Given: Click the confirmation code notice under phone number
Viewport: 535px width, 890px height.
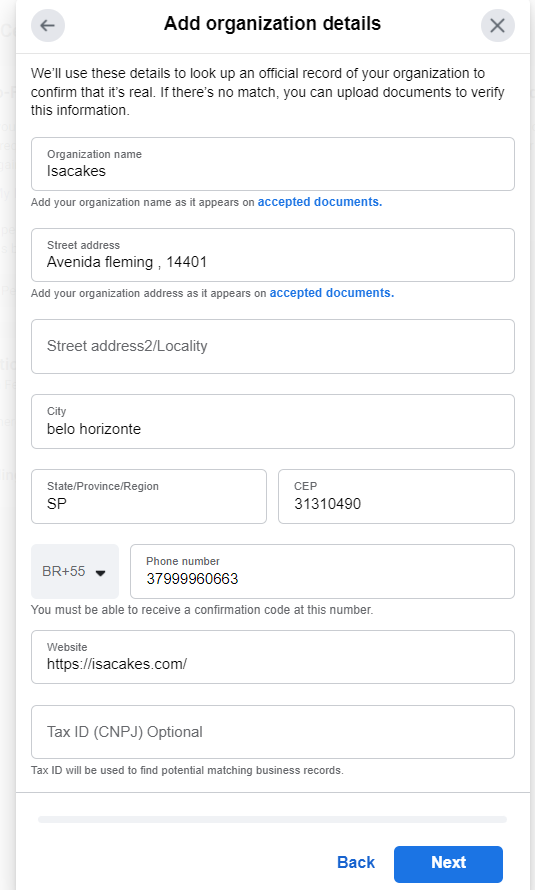Looking at the screenshot, I should (202, 610).
